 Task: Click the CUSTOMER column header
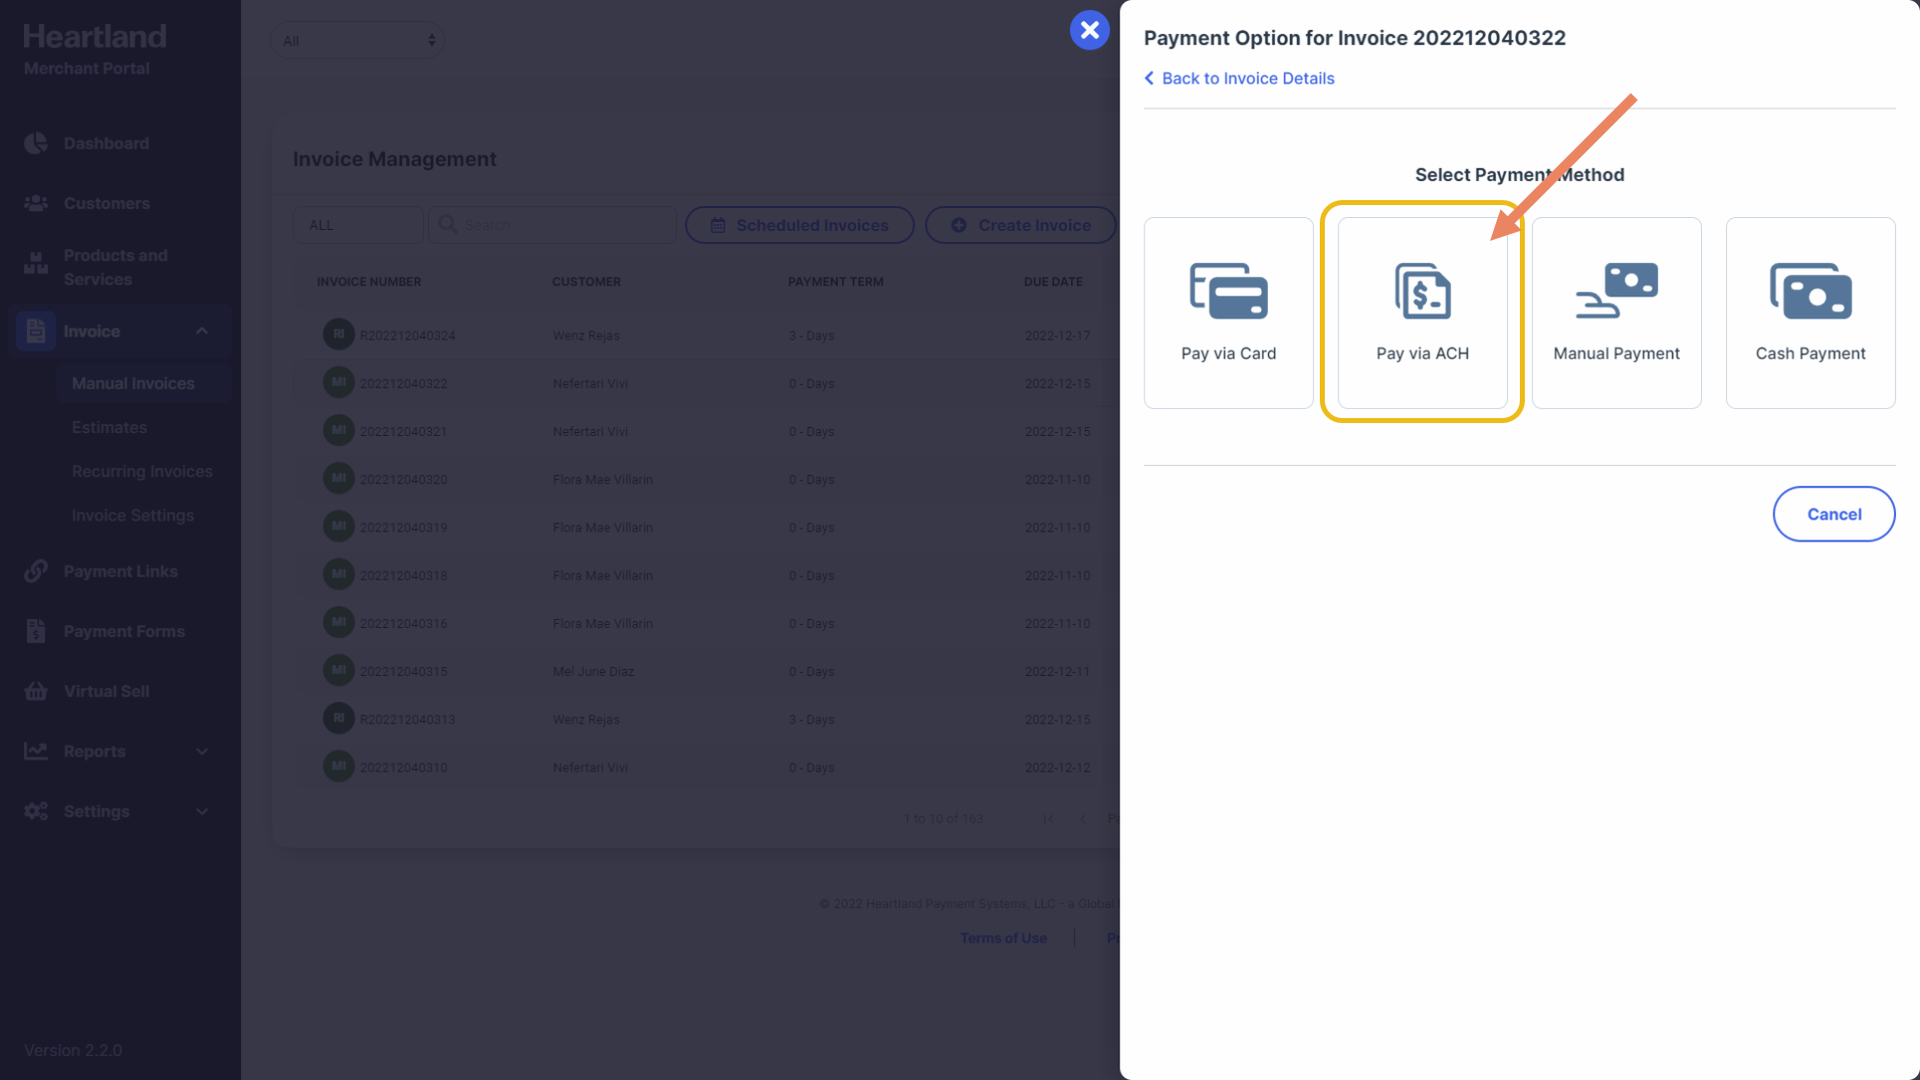click(586, 282)
